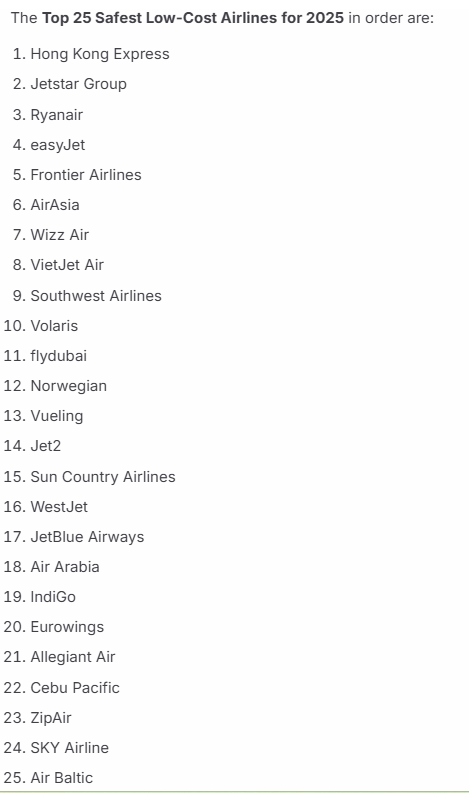
Task: Select IndiGo in the list
Action: pyautogui.click(x=53, y=597)
